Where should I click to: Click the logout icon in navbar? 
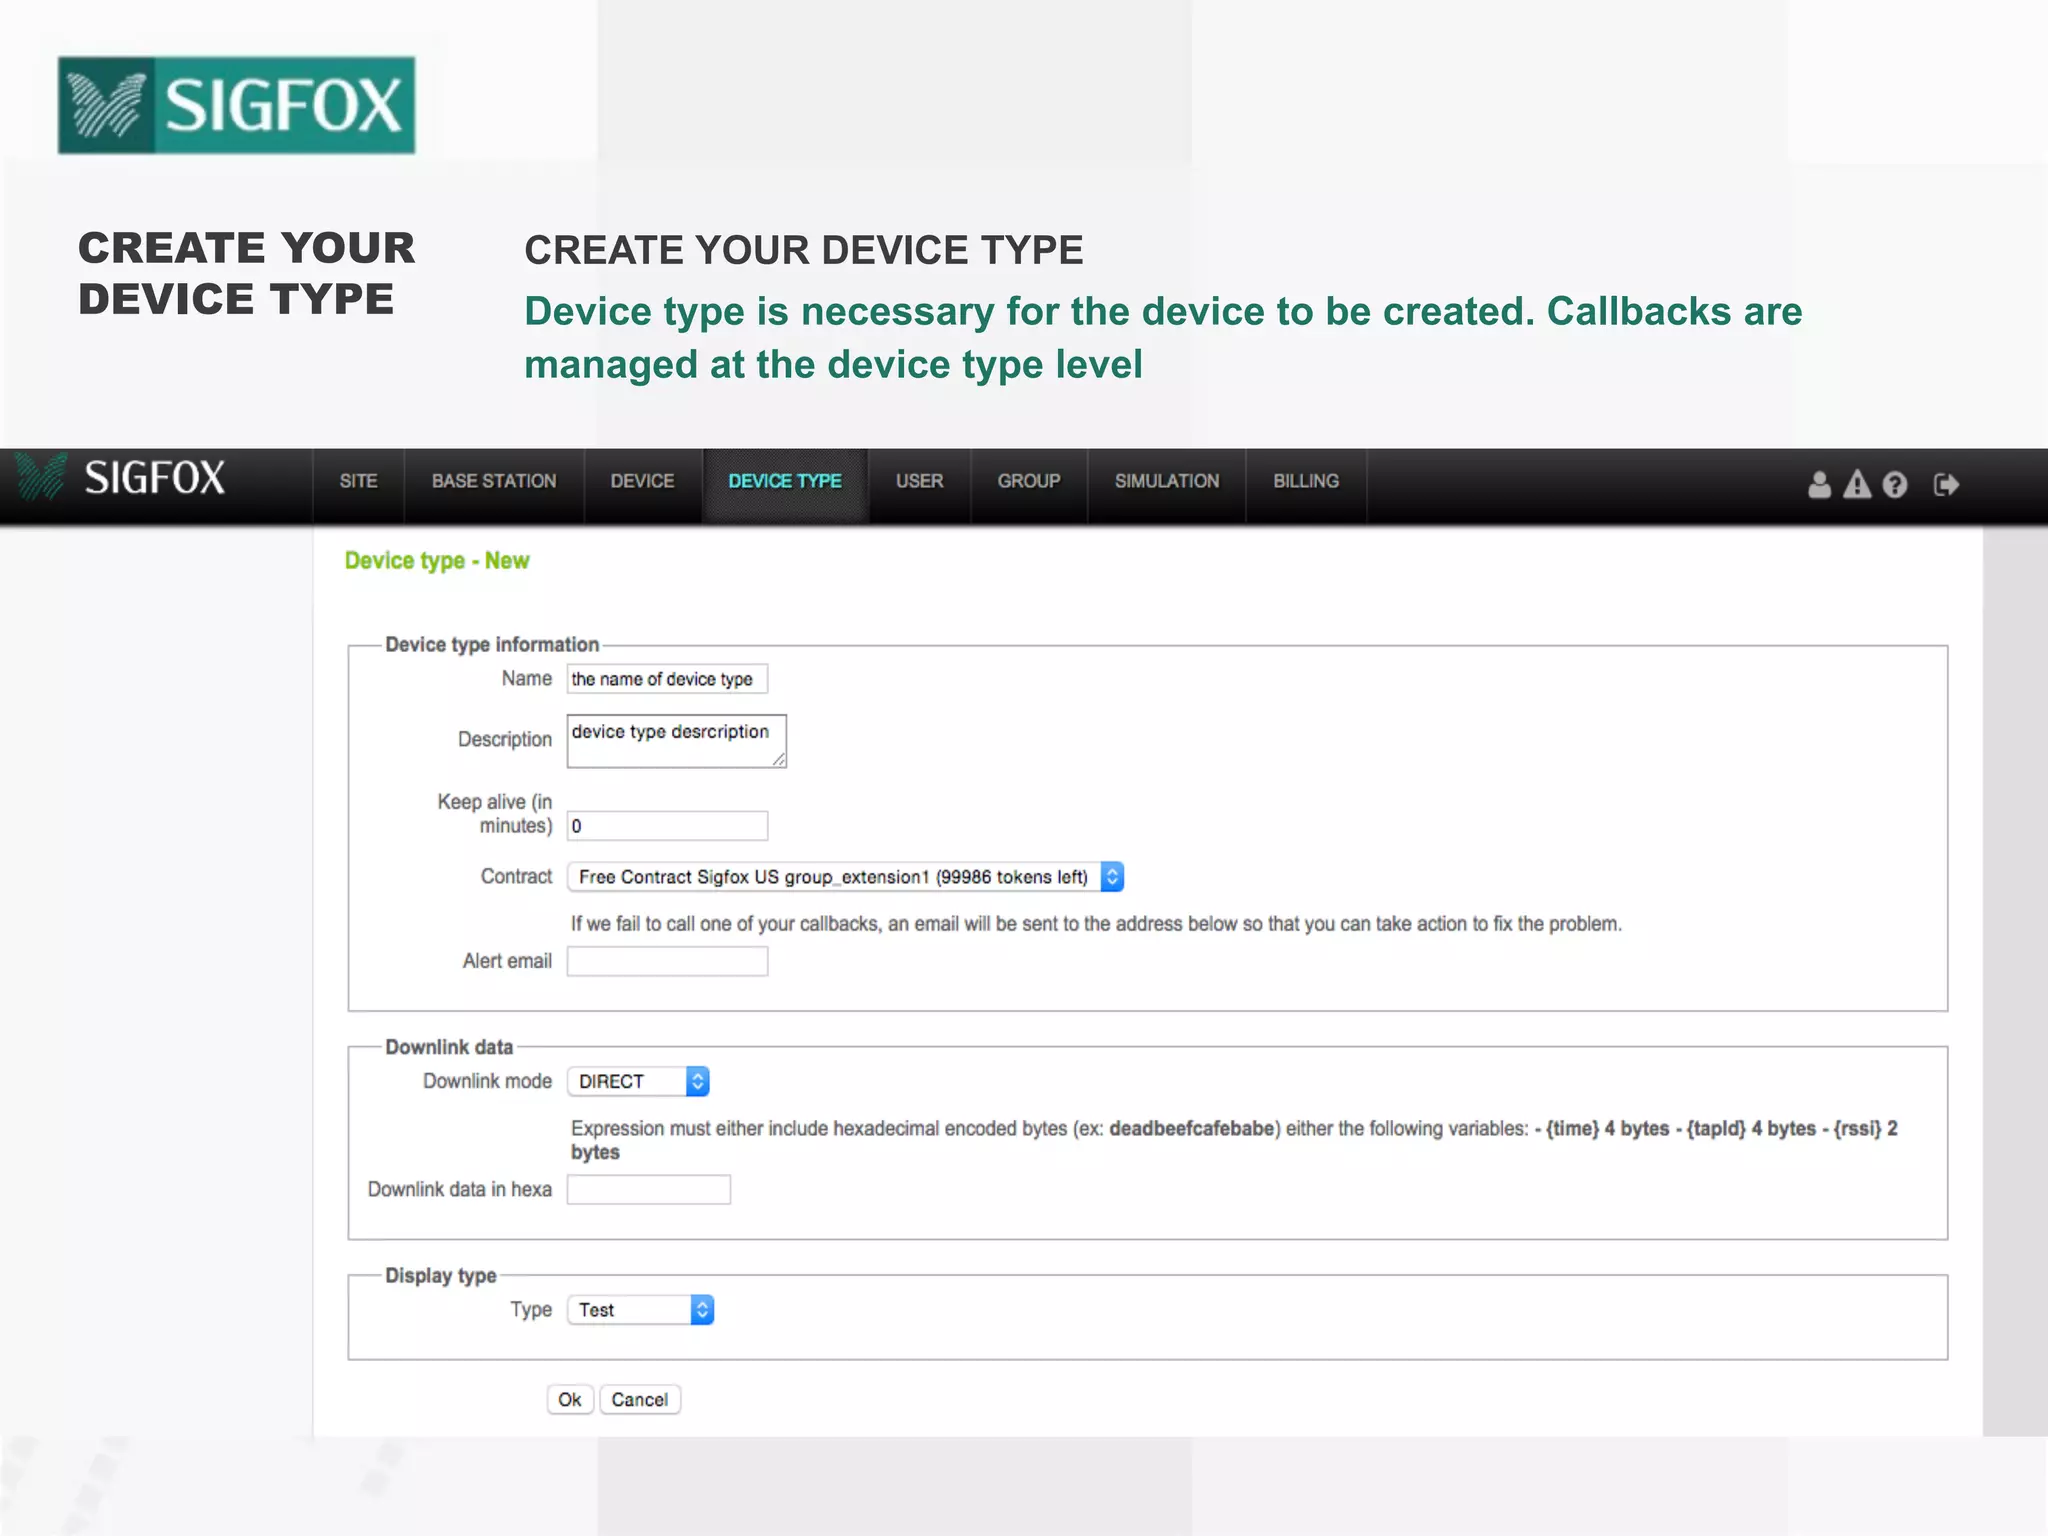1946,485
